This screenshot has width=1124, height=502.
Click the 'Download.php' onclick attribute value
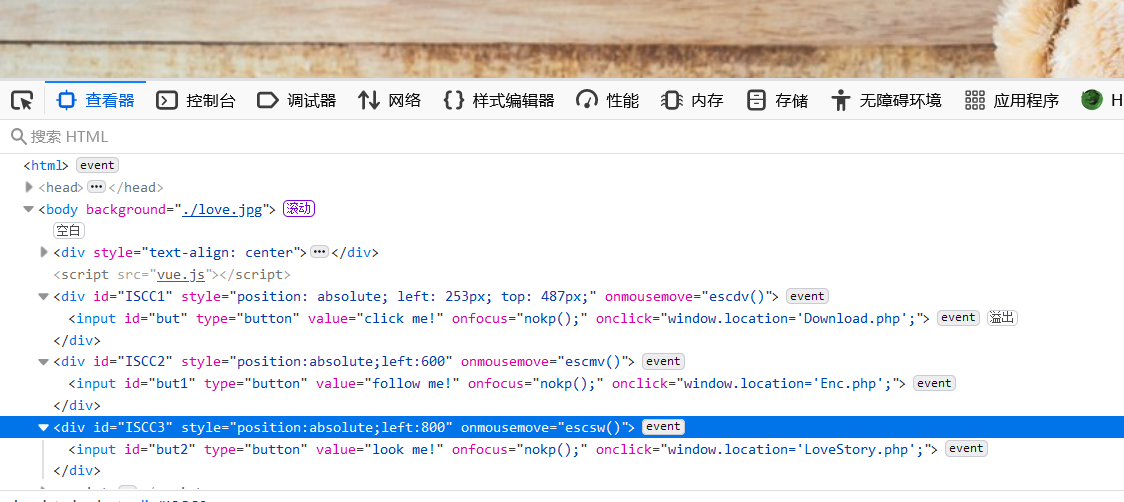click(x=792, y=318)
